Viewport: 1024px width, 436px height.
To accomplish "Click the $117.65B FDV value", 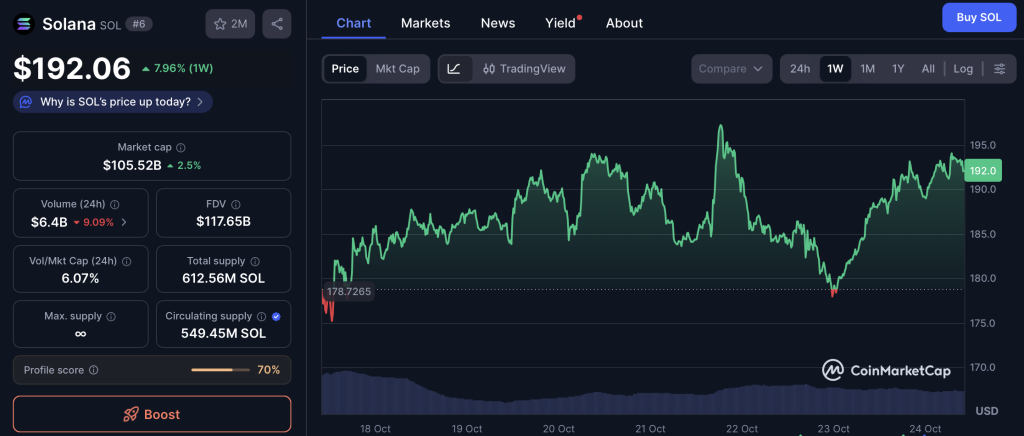I will tap(223, 222).
